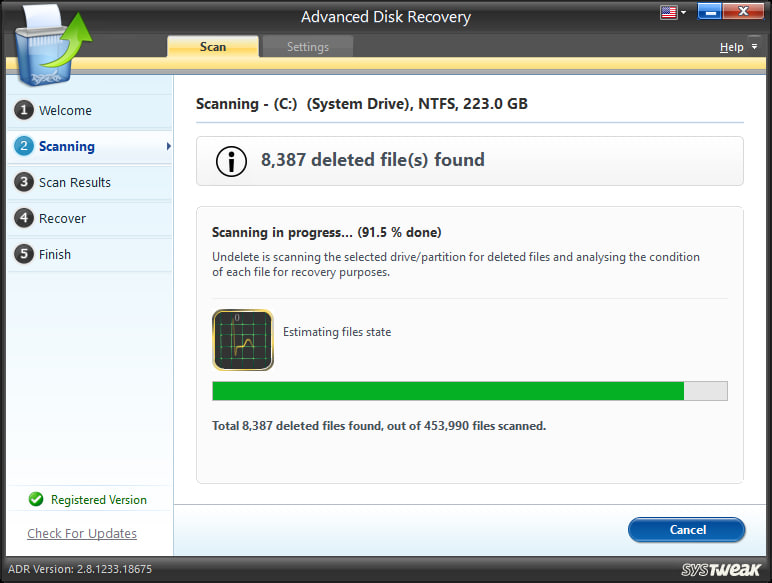Image resolution: width=772 pixels, height=583 pixels.
Task: Select the Welcome step in sidebar
Action: tap(90, 110)
